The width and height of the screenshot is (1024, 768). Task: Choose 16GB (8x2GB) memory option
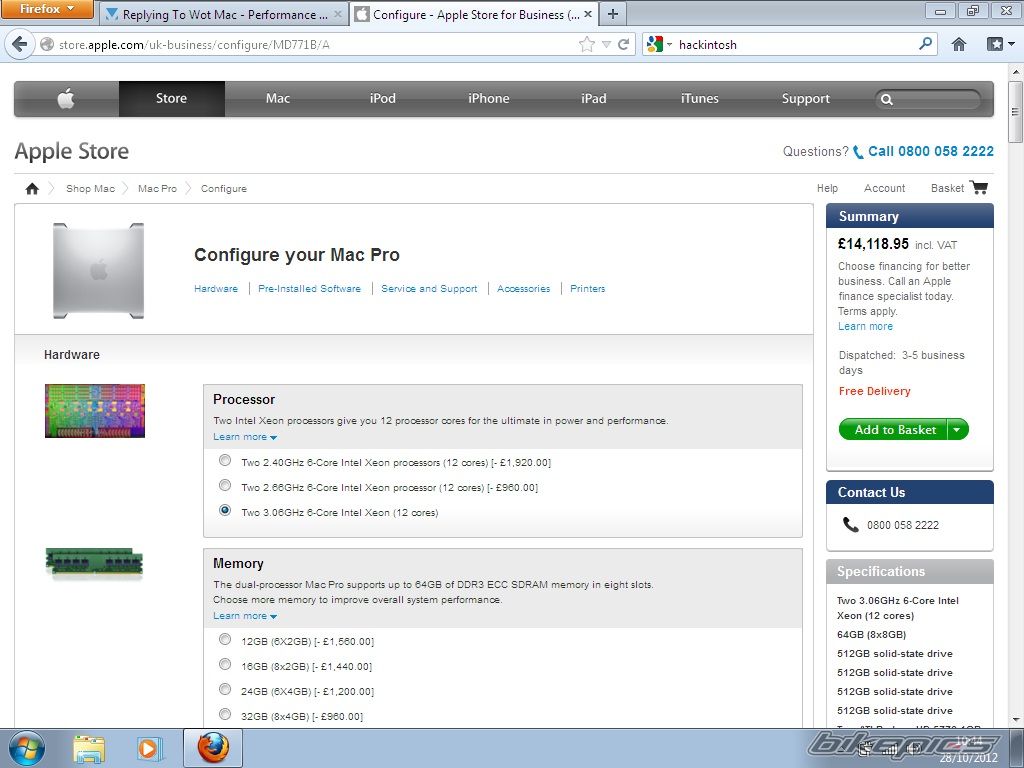tap(225, 665)
